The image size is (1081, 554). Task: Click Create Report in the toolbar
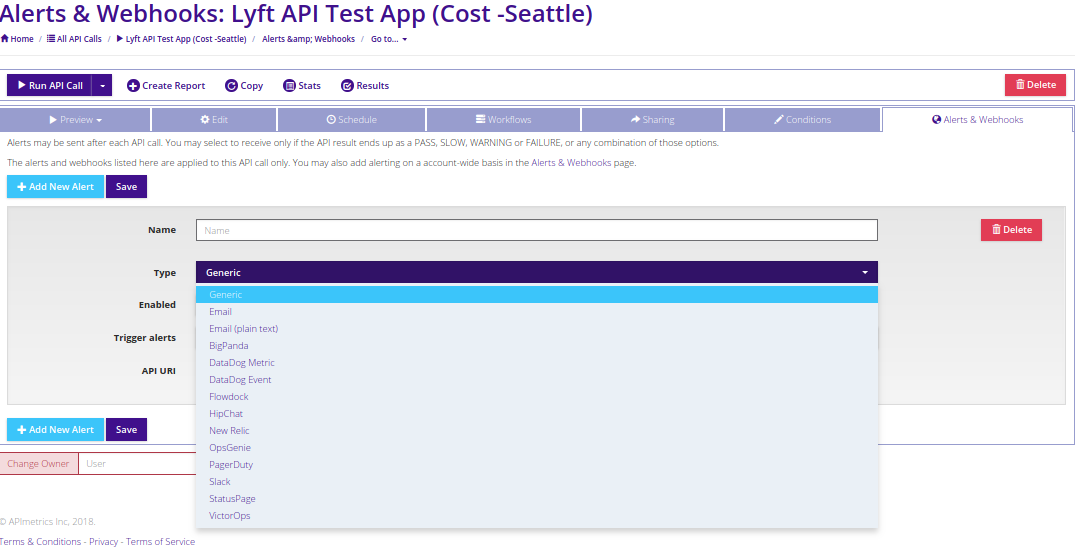click(166, 85)
